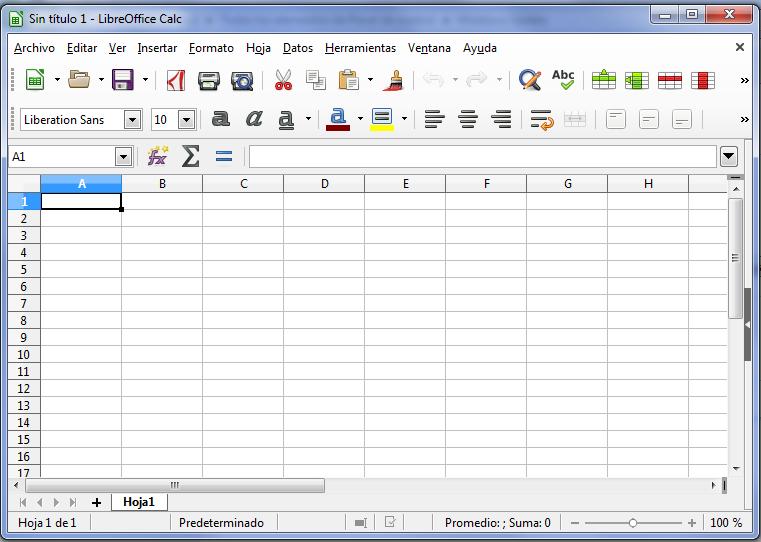Insert rows above
This screenshot has height=542, width=761.
[603, 80]
